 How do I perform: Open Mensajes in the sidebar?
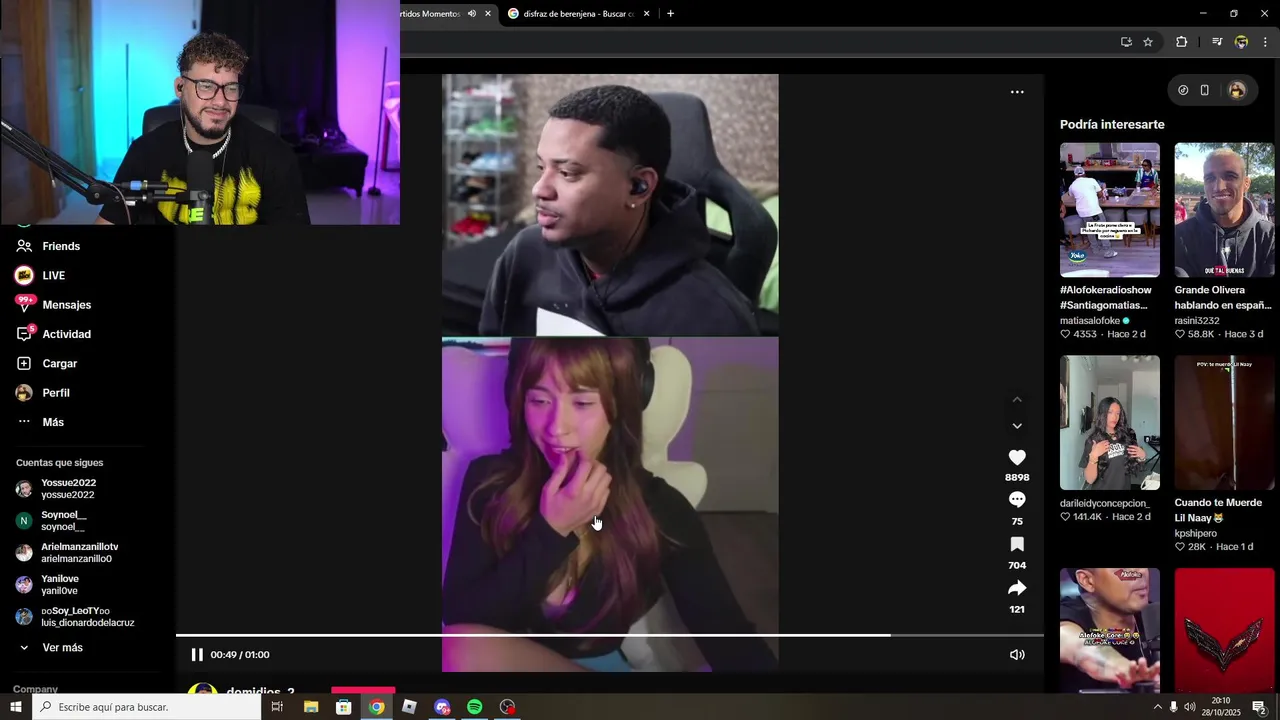pyautogui.click(x=67, y=305)
